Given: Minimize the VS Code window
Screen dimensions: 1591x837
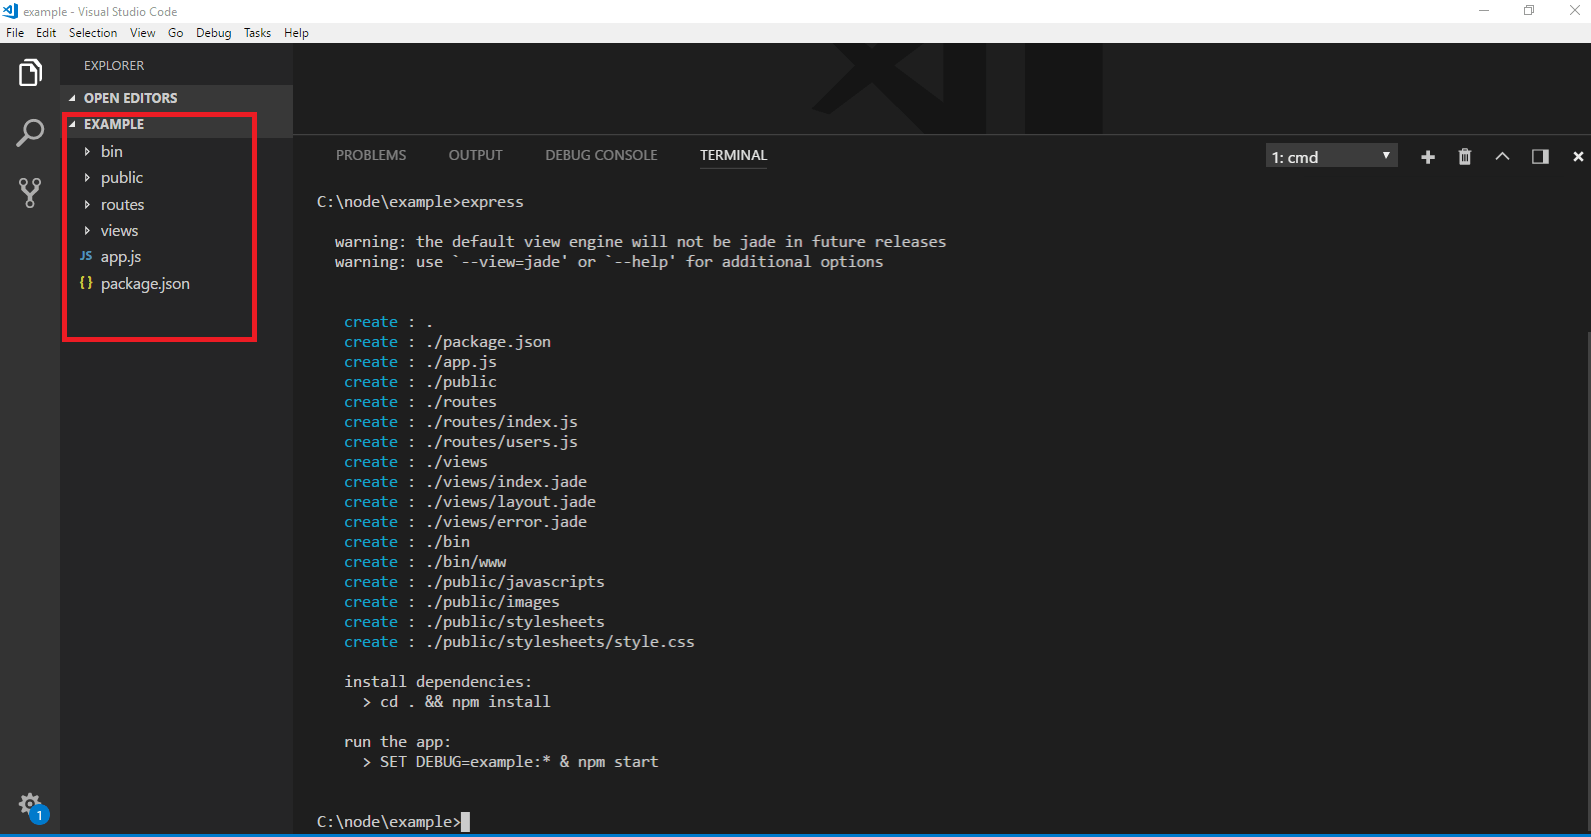Looking at the screenshot, I should [1484, 11].
